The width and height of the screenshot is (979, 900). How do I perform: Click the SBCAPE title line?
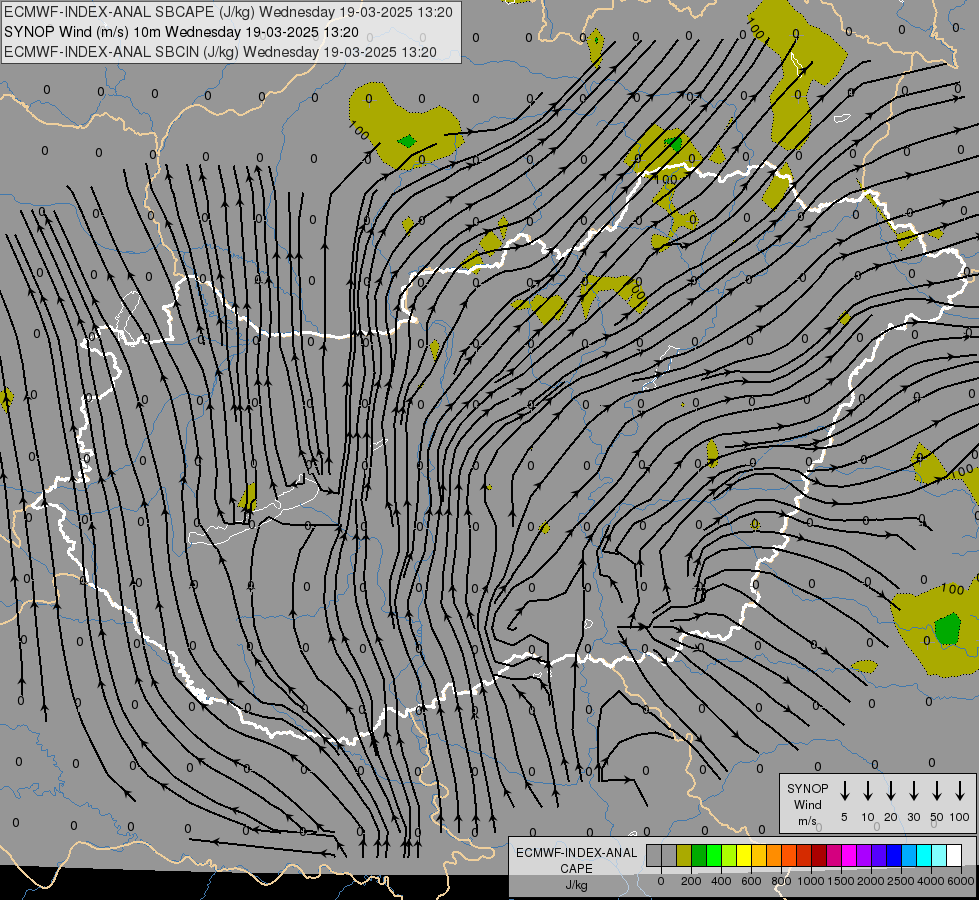click(228, 12)
